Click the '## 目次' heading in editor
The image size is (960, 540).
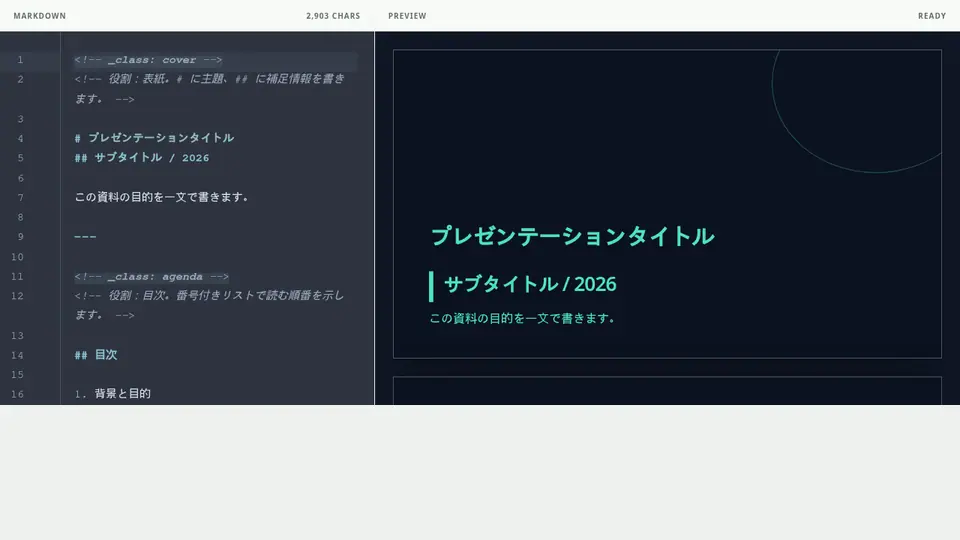(96, 355)
